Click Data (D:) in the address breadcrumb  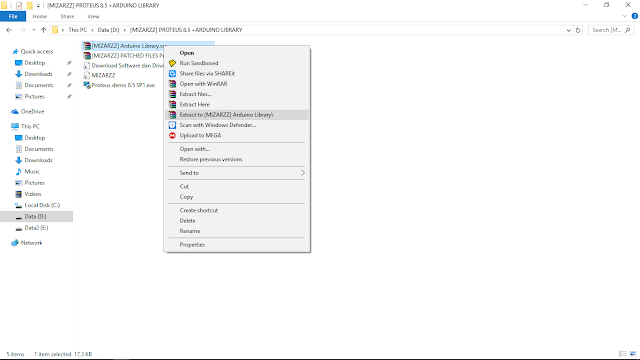tap(108, 30)
